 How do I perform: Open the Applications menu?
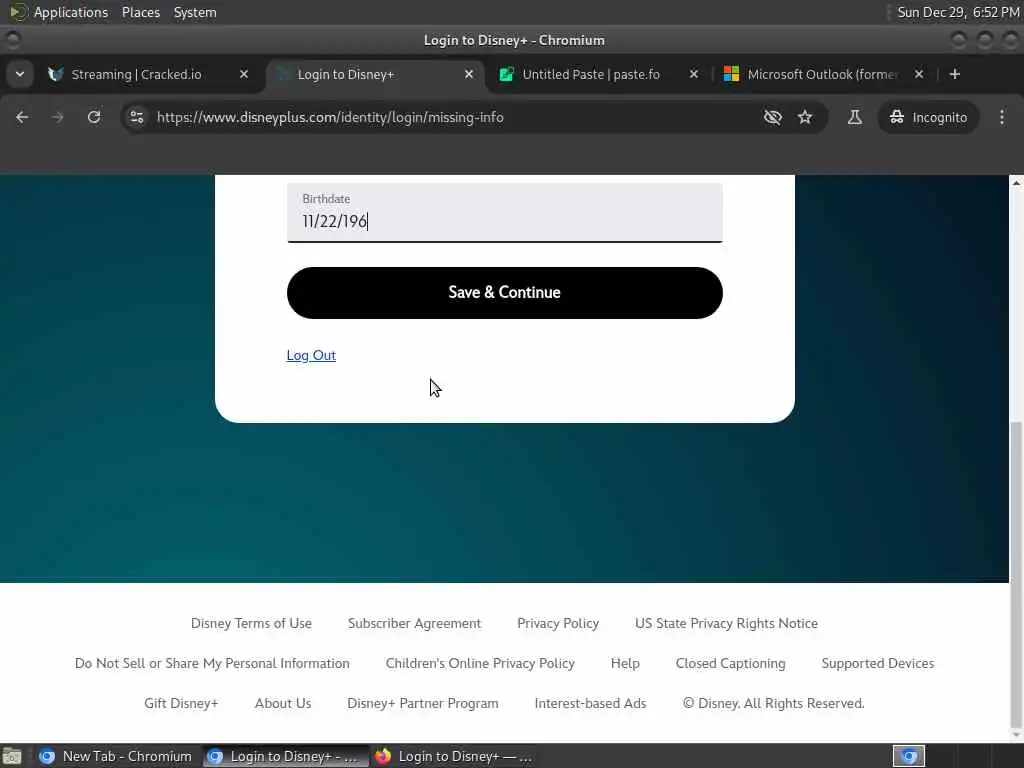tap(71, 12)
